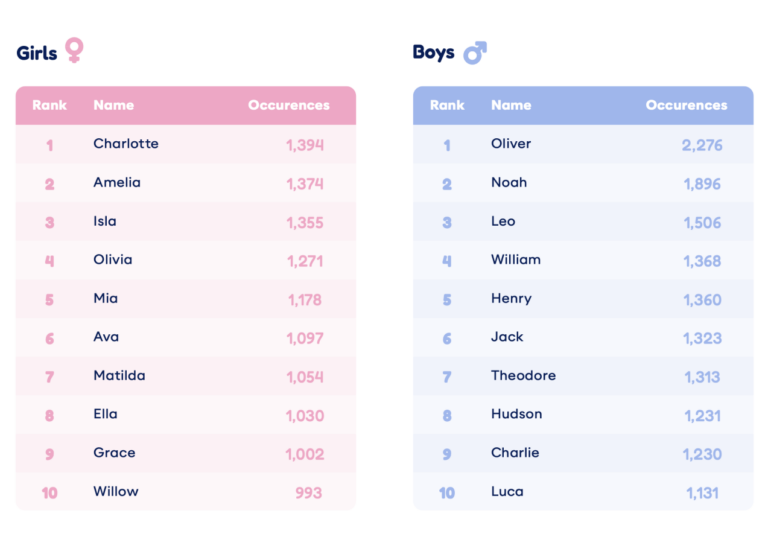Select the girls table Name column header
Image resolution: width=768 pixels, height=557 pixels.
coord(113,105)
